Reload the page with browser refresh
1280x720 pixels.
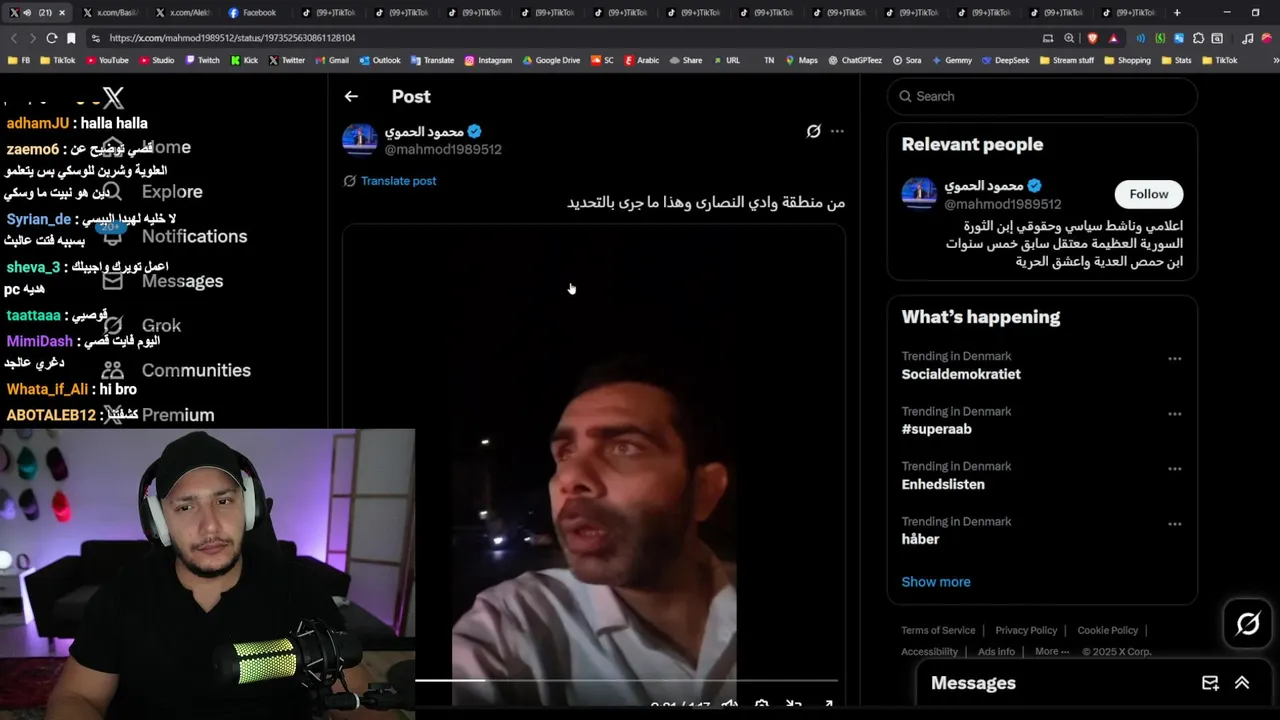click(51, 38)
